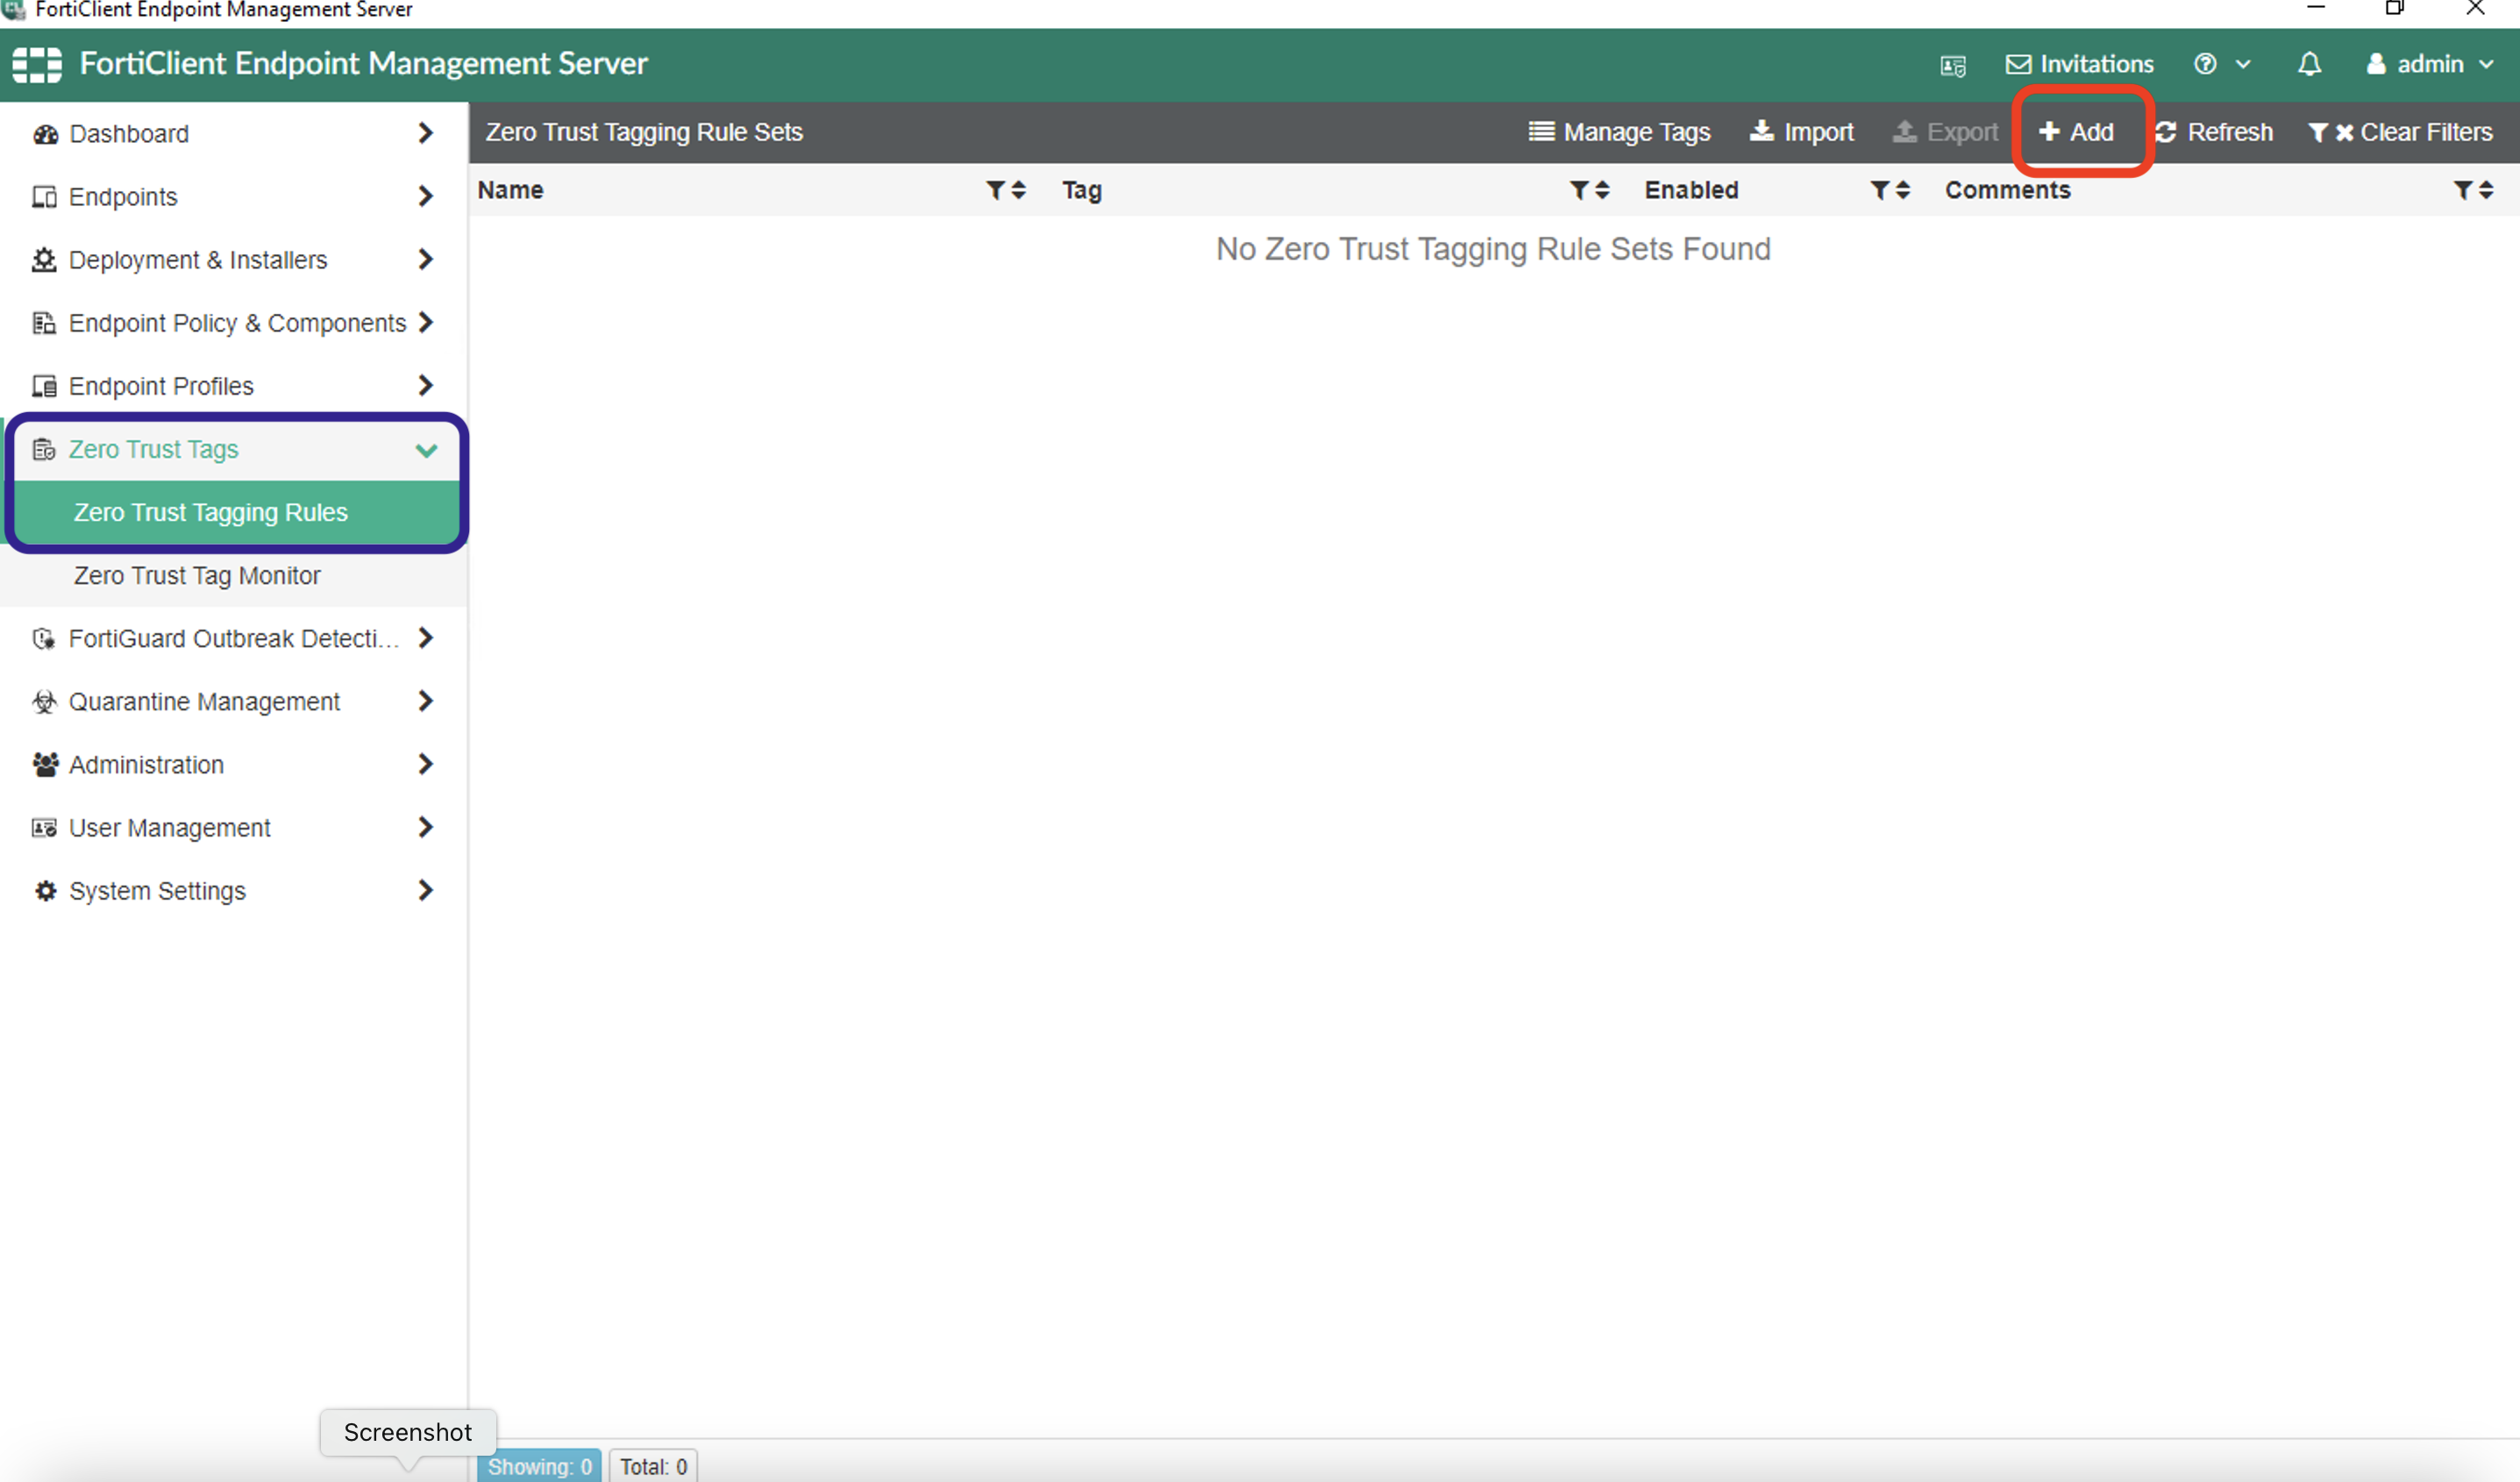Expand FortiGuard Outbreak Detection arrow

tap(426, 637)
